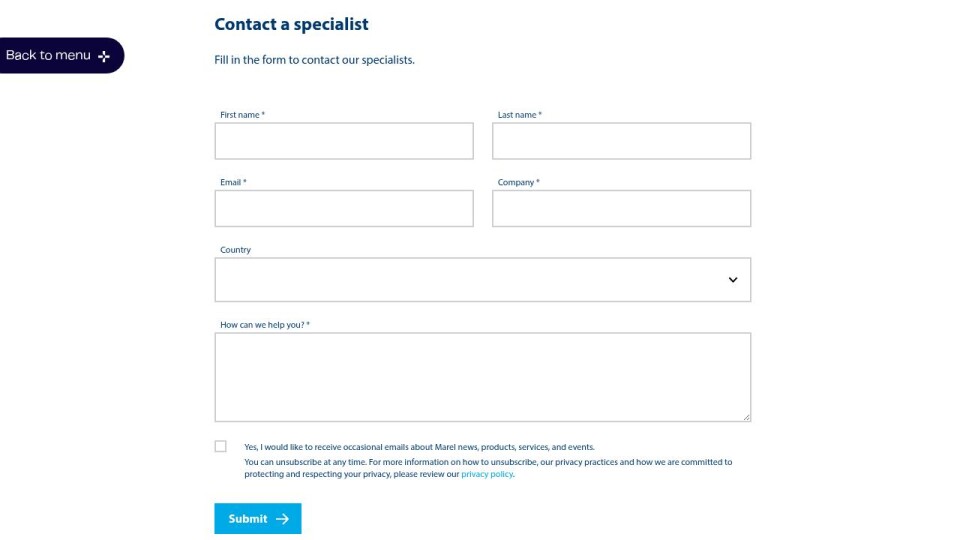This screenshot has width=960, height=540.
Task: Click the Contact a specialist heading
Action: pos(291,24)
